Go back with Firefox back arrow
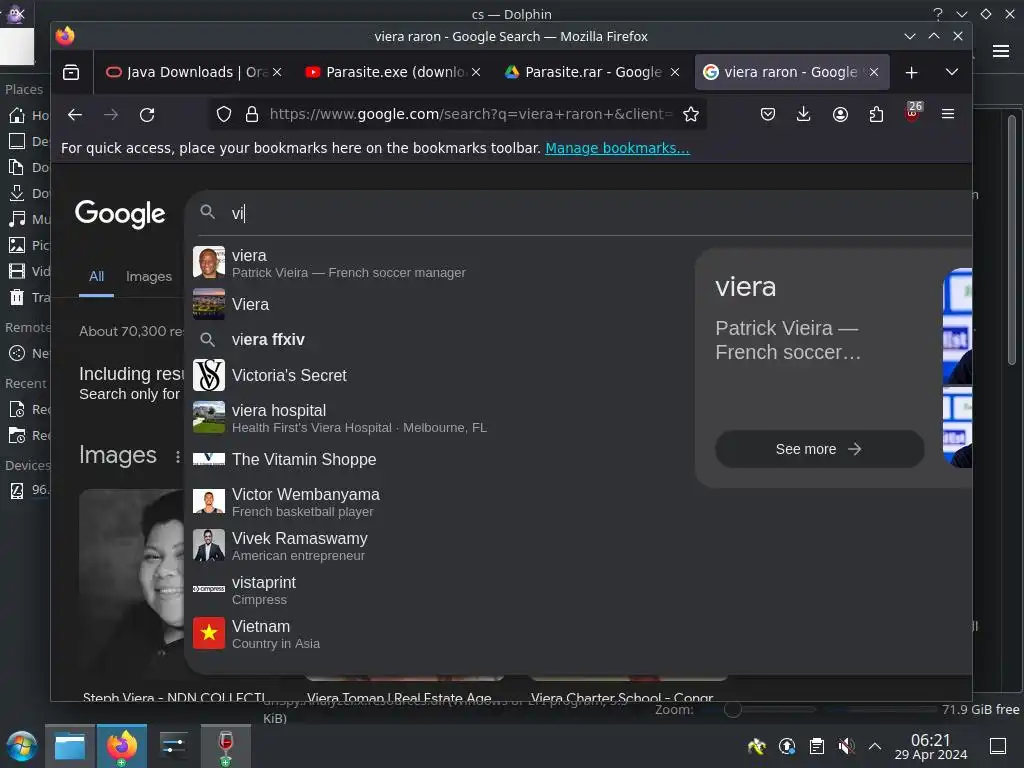 point(75,115)
